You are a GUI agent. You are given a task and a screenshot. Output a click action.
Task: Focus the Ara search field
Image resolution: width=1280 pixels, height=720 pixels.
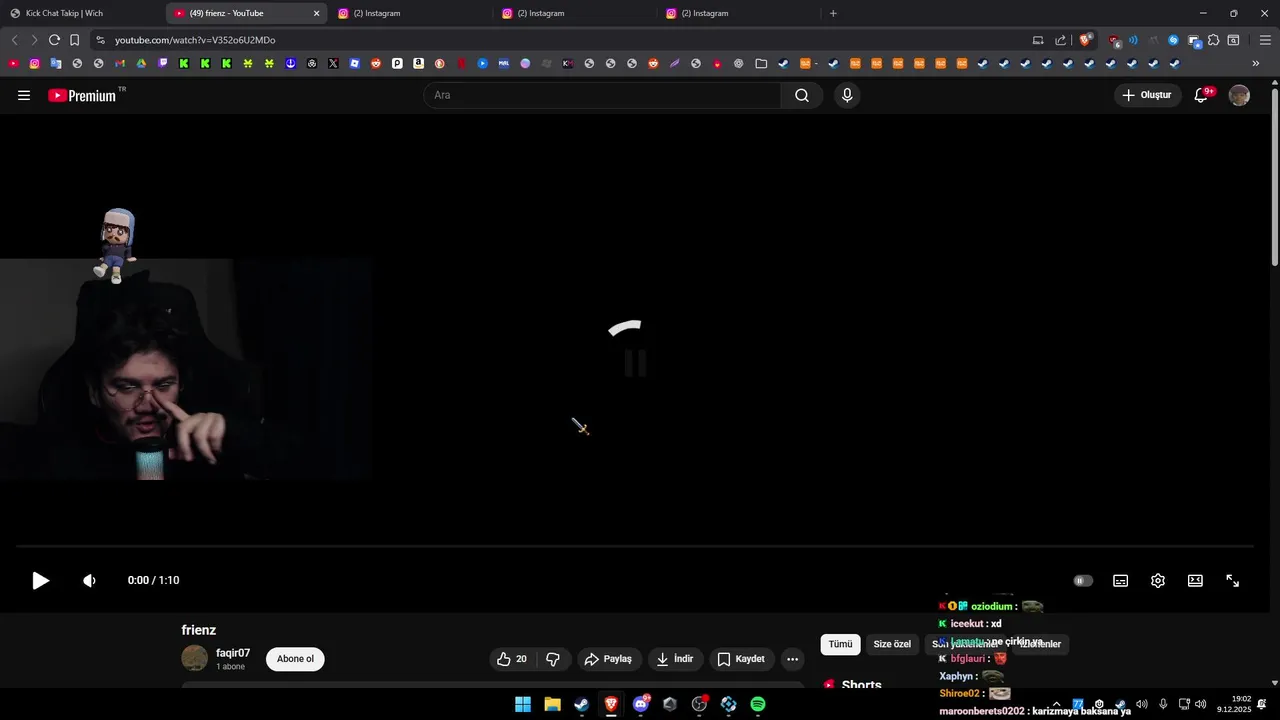[602, 95]
